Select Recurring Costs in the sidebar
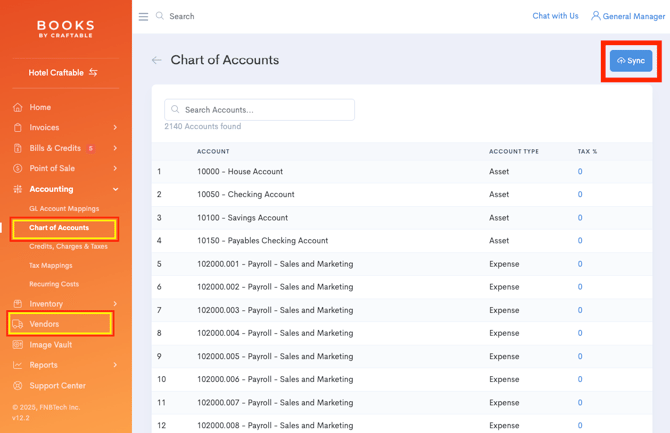The height and width of the screenshot is (433, 670). pyautogui.click(x=54, y=284)
